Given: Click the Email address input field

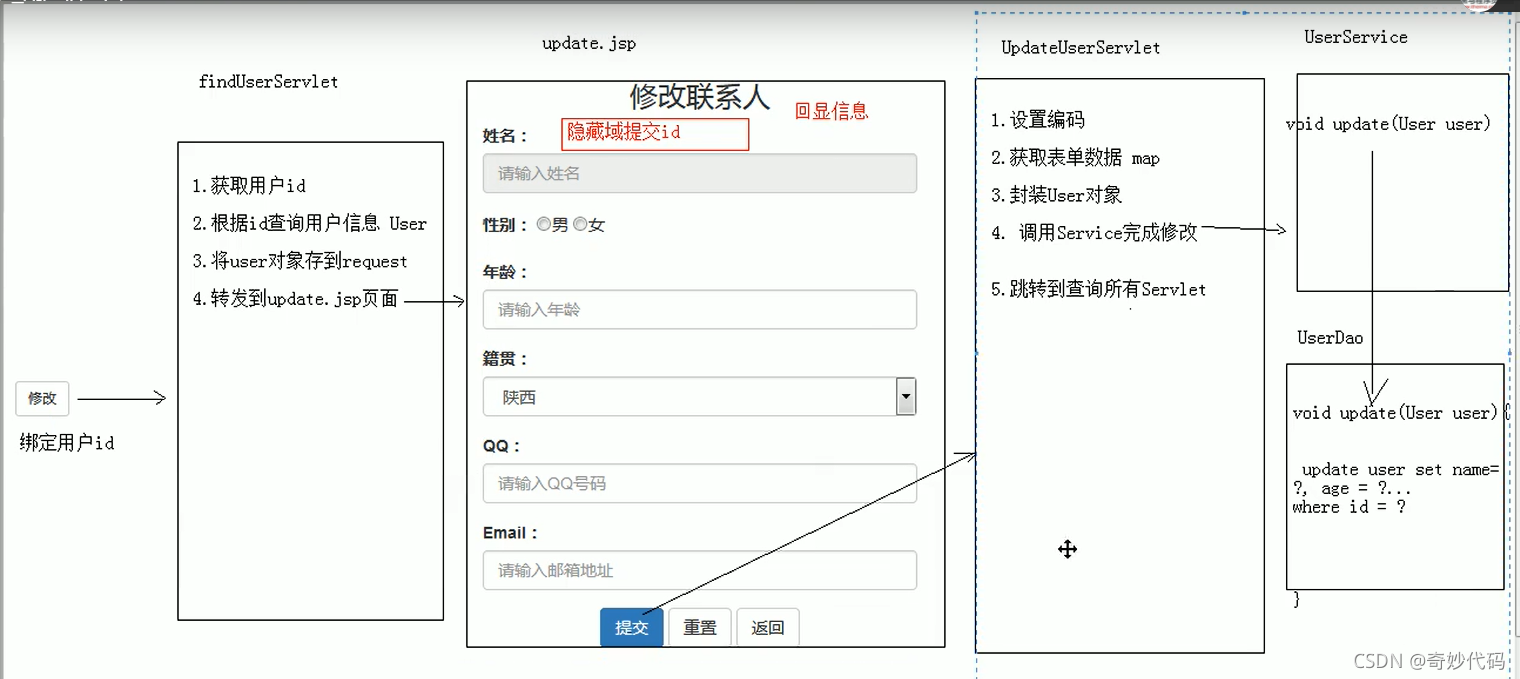Looking at the screenshot, I should coord(699,570).
